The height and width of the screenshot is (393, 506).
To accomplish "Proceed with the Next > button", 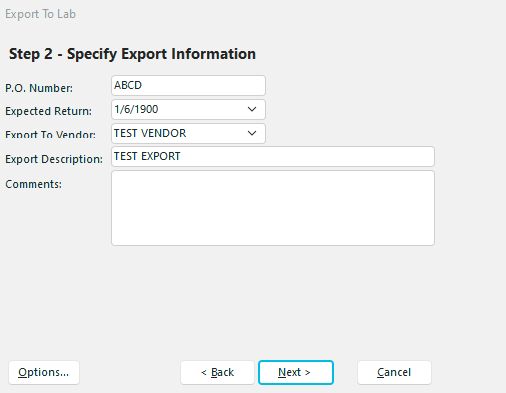I will point(296,372).
